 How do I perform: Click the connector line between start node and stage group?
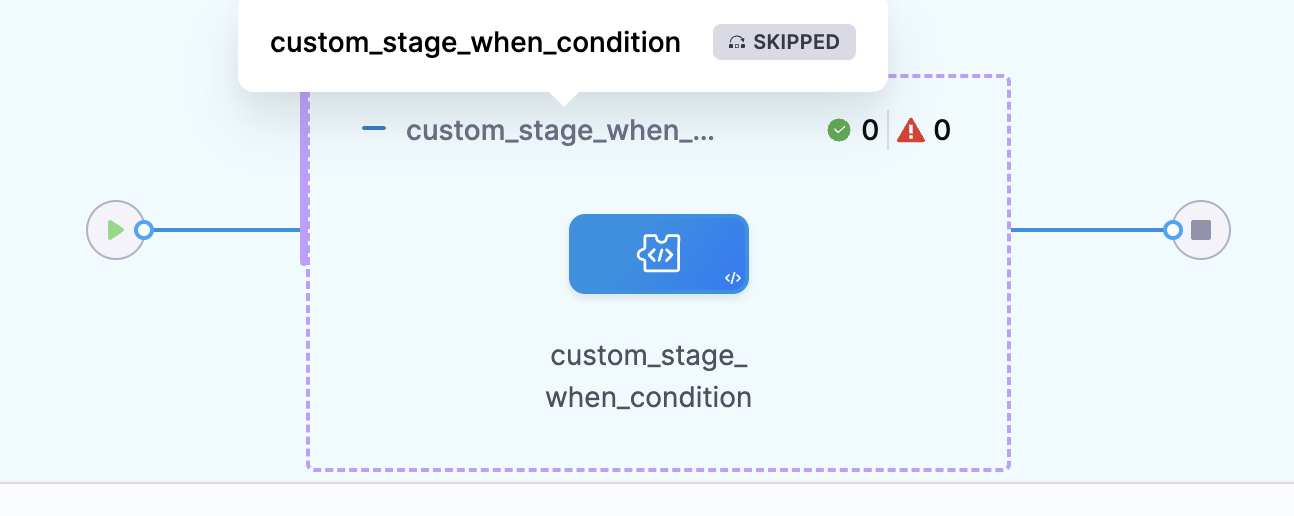225,230
